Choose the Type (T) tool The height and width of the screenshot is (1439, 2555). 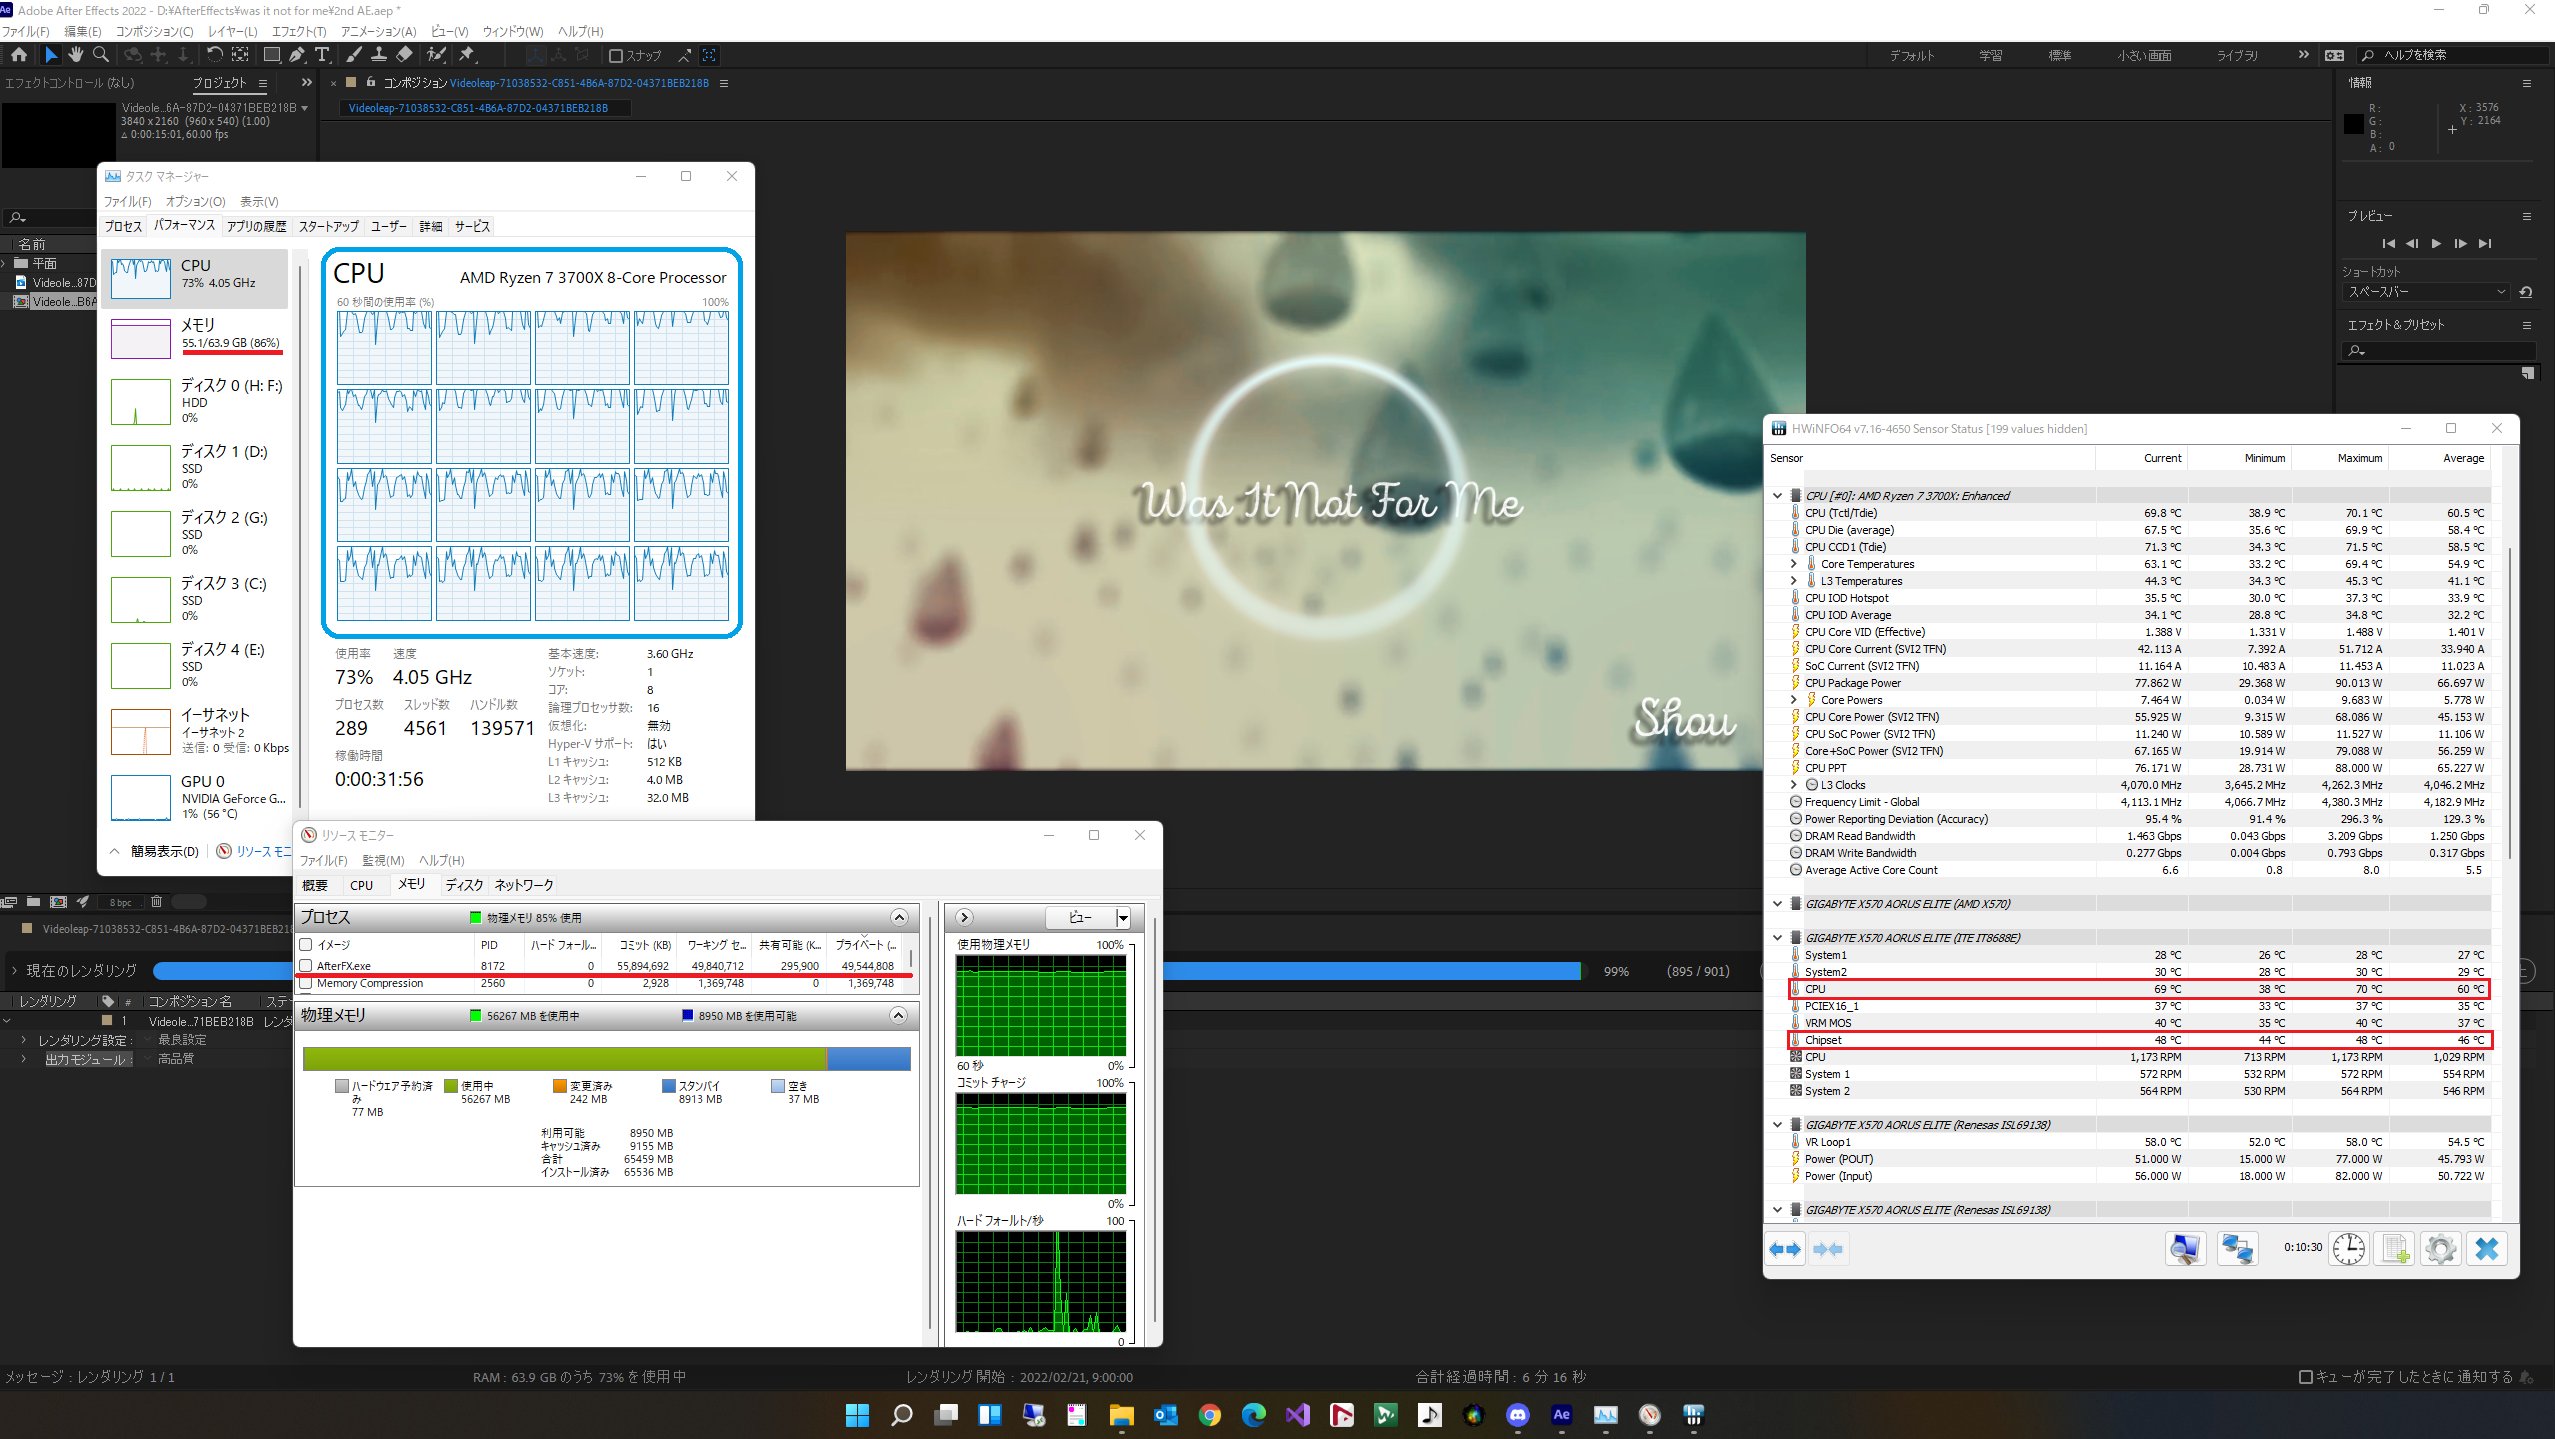(322, 55)
